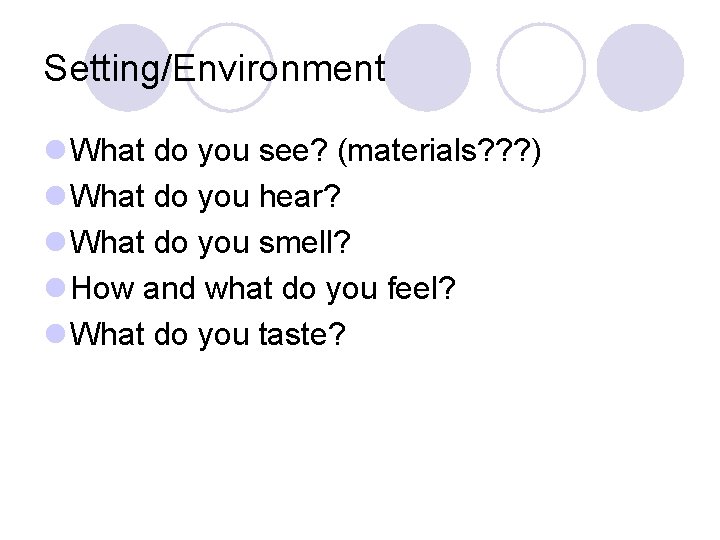Select the rightmost filled lavender circle

point(641,67)
